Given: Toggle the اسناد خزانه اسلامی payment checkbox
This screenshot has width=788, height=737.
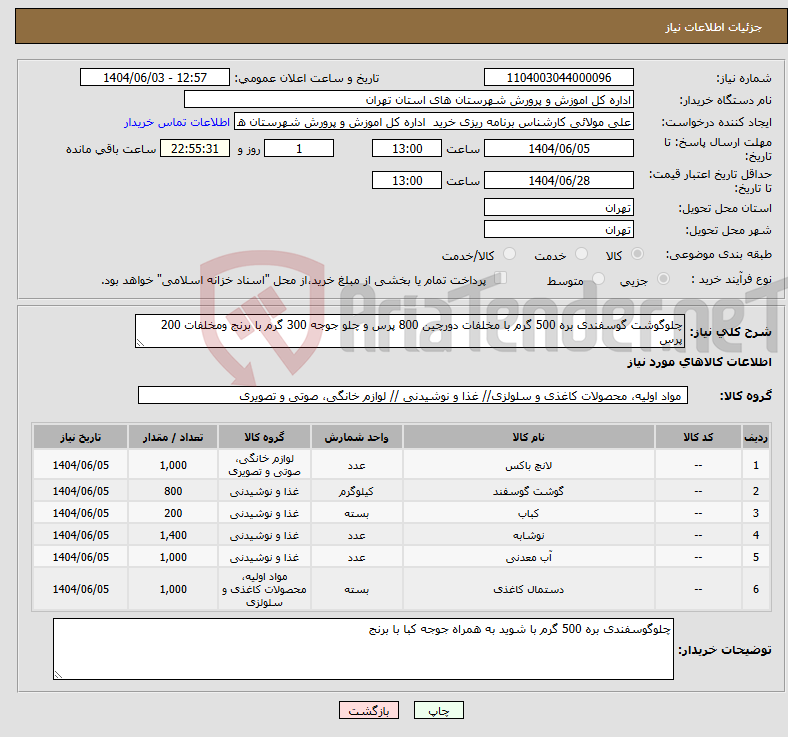Looking at the screenshot, I should 501,278.
